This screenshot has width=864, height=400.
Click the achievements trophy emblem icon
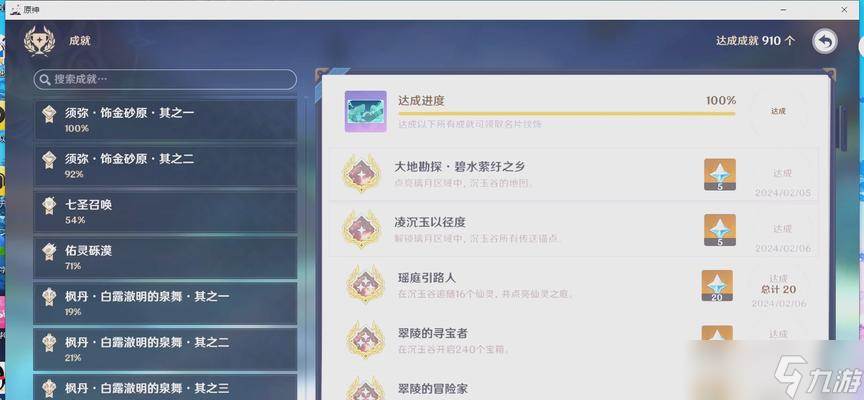click(39, 41)
